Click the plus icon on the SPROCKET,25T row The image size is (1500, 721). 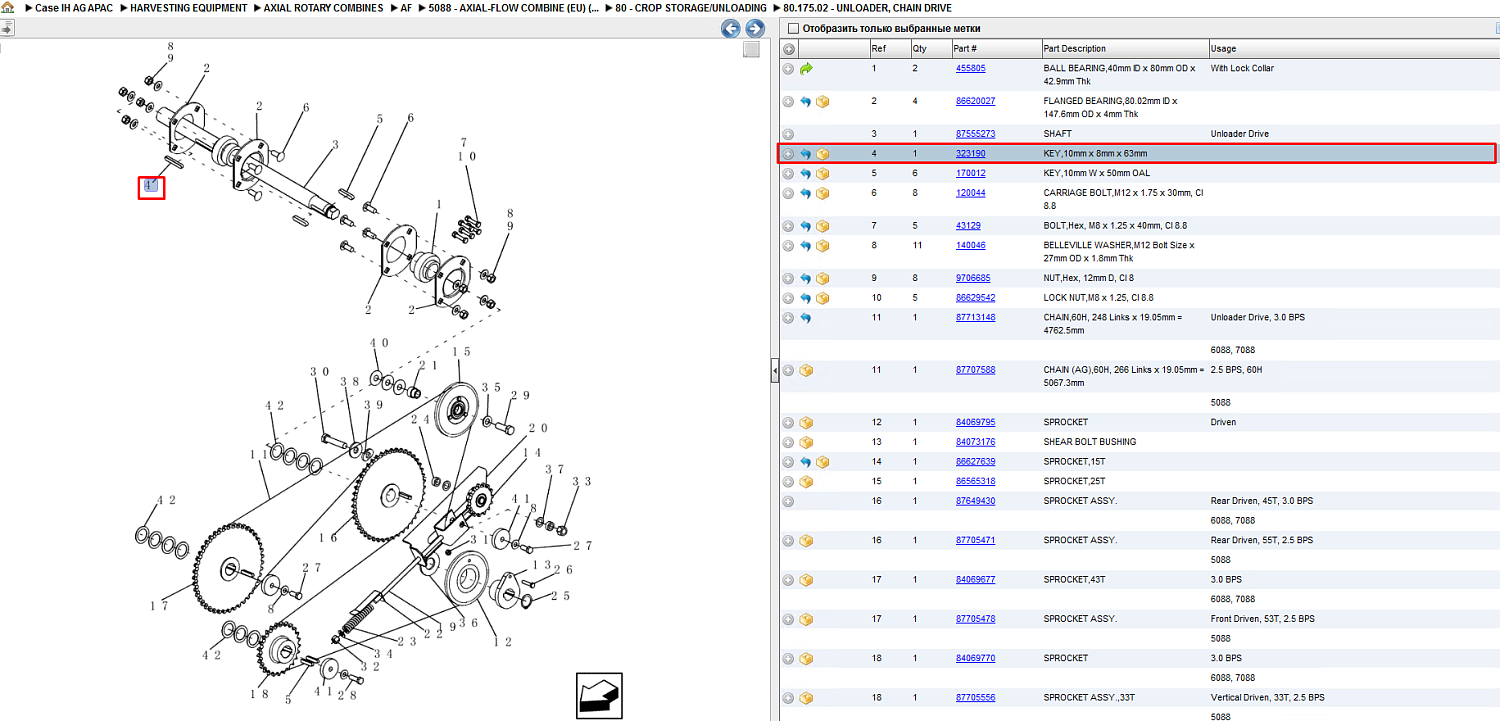pyautogui.click(x=789, y=482)
